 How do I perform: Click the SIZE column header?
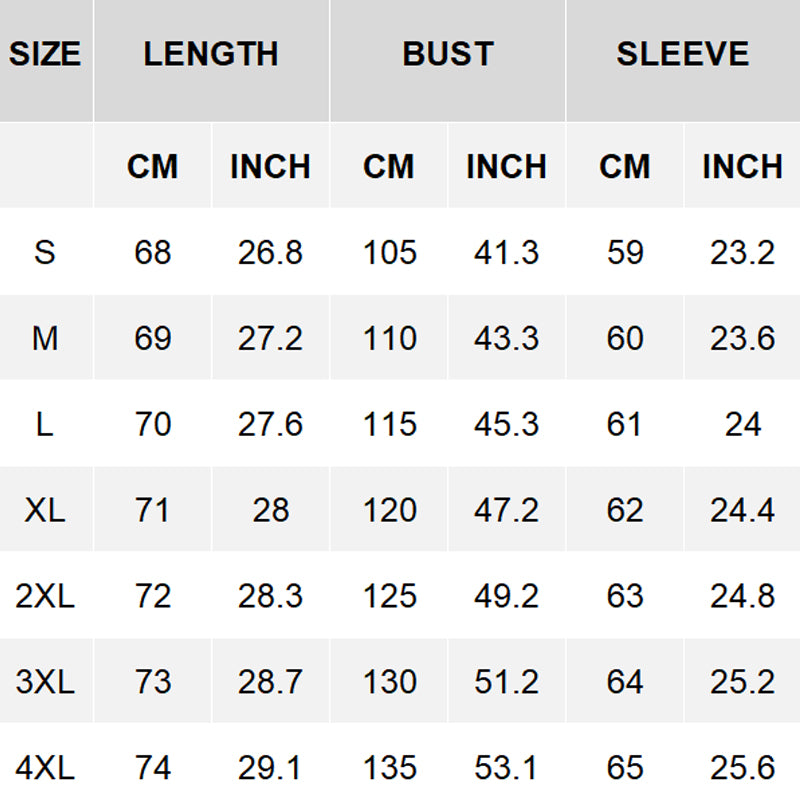click(x=45, y=54)
